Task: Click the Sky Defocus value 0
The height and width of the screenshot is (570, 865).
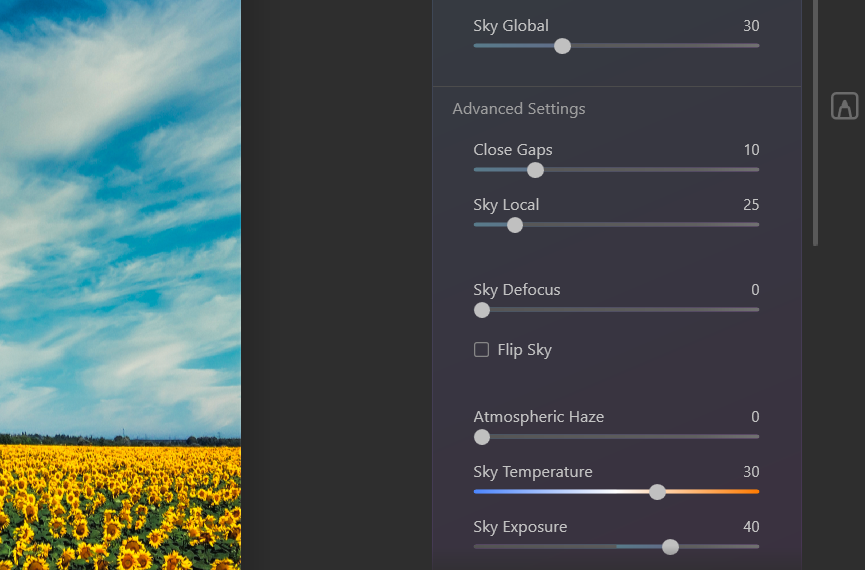Action: point(755,290)
